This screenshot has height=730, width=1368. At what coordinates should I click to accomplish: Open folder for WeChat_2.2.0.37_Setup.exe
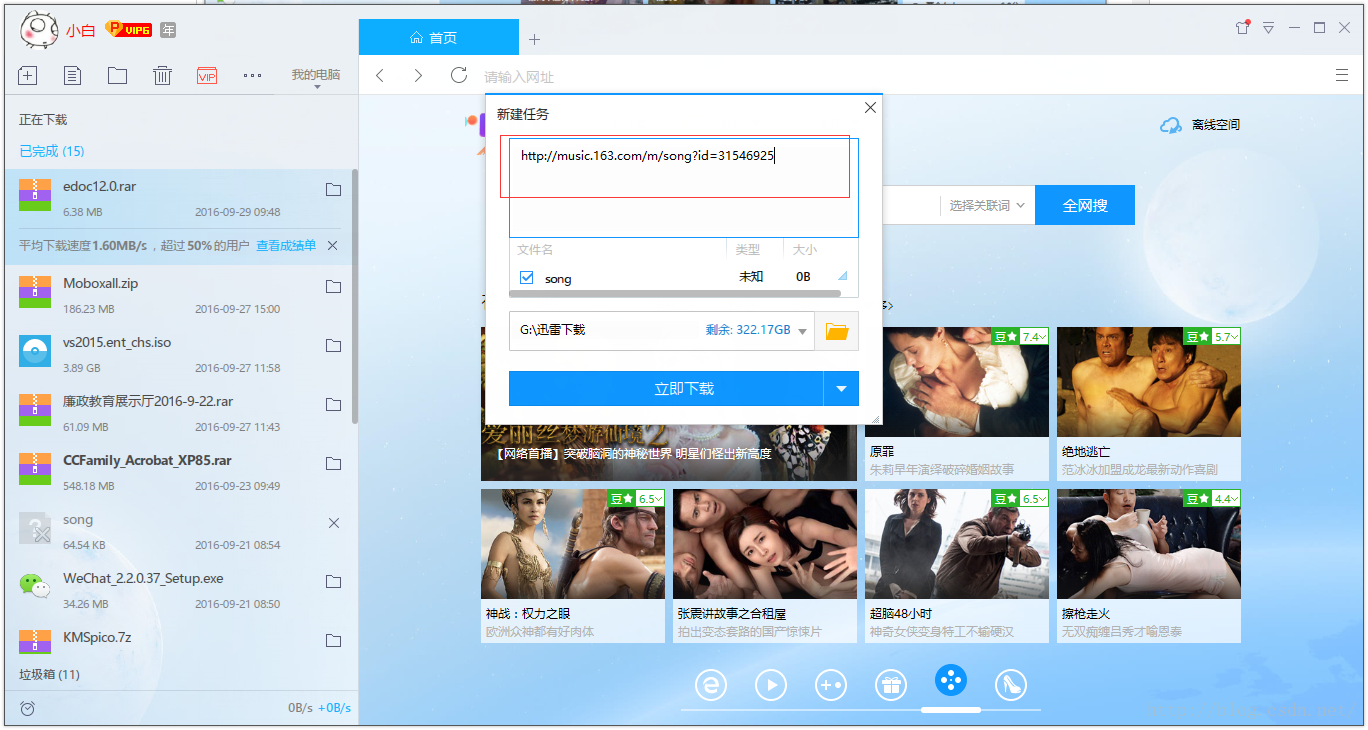(334, 582)
